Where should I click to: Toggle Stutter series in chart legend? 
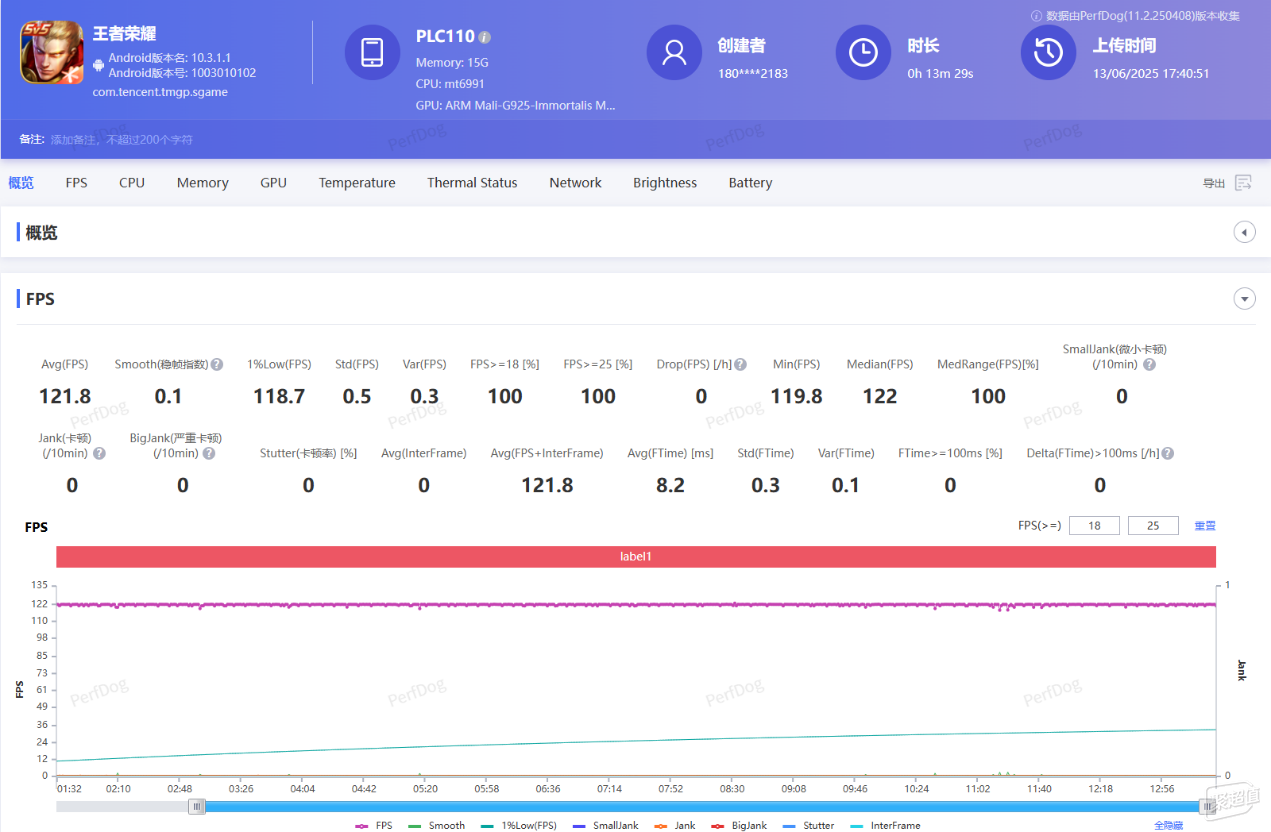(808, 826)
